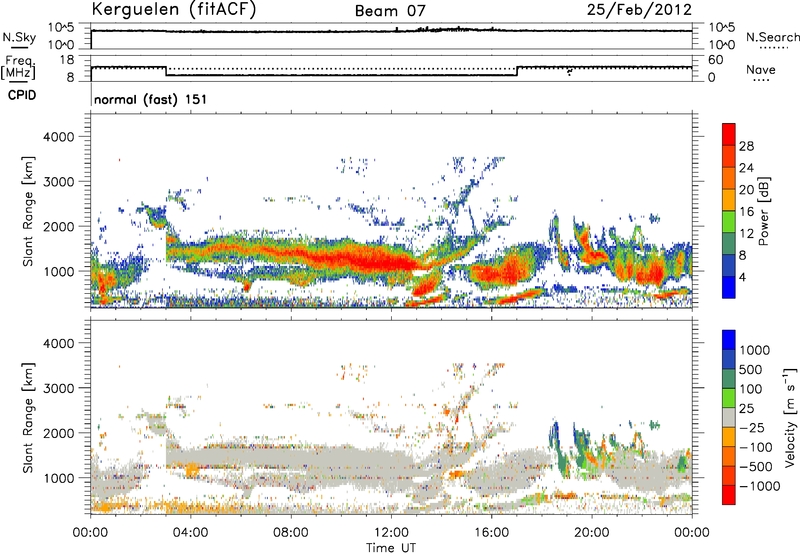Click the 'Beam 07' heading
Image resolution: width=800 pixels, height=554 pixels.
tap(390, 11)
